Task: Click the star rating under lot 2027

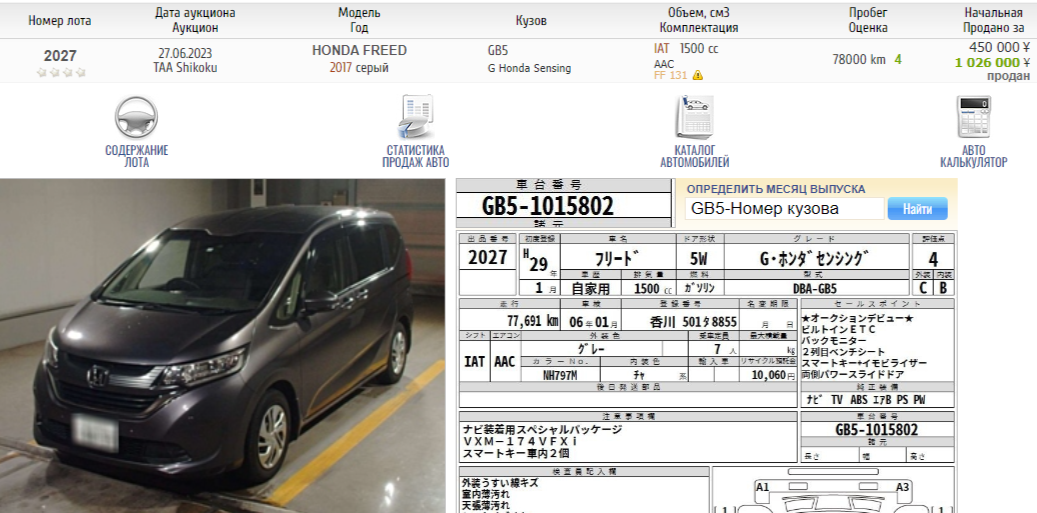Action: click(x=61, y=72)
